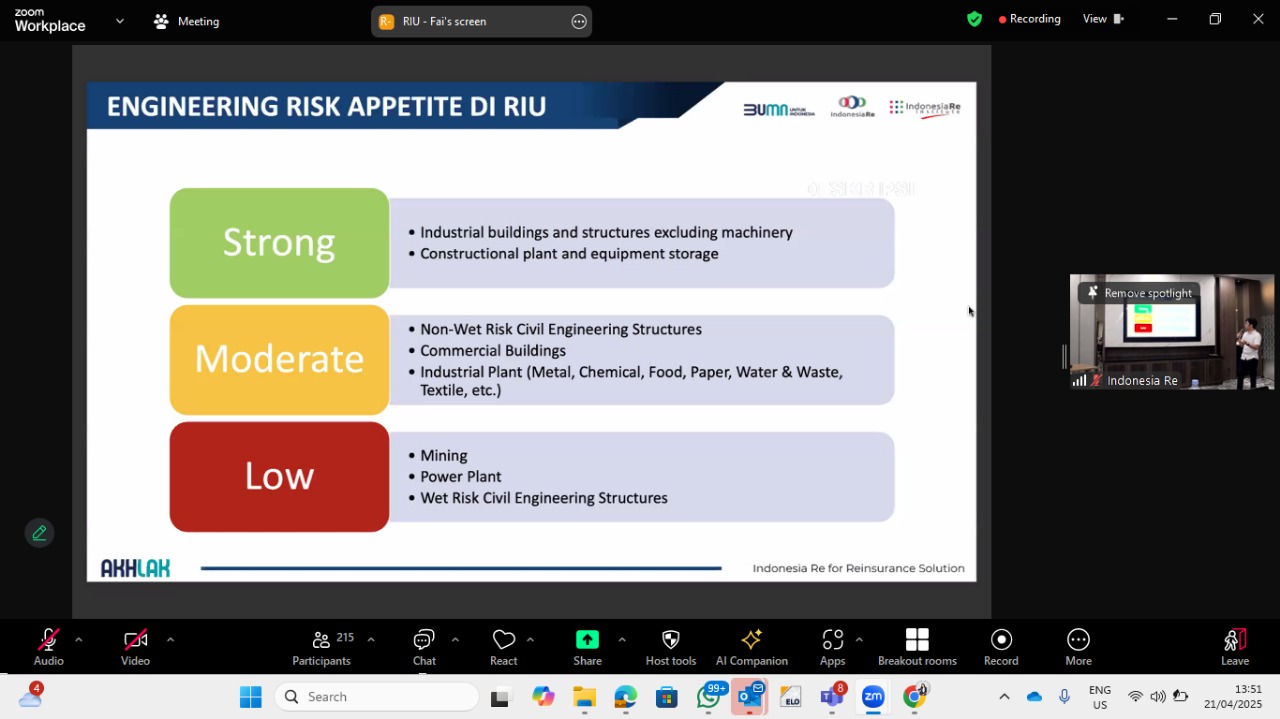Click the taskbar Search field
The image size is (1280, 719).
click(x=377, y=697)
